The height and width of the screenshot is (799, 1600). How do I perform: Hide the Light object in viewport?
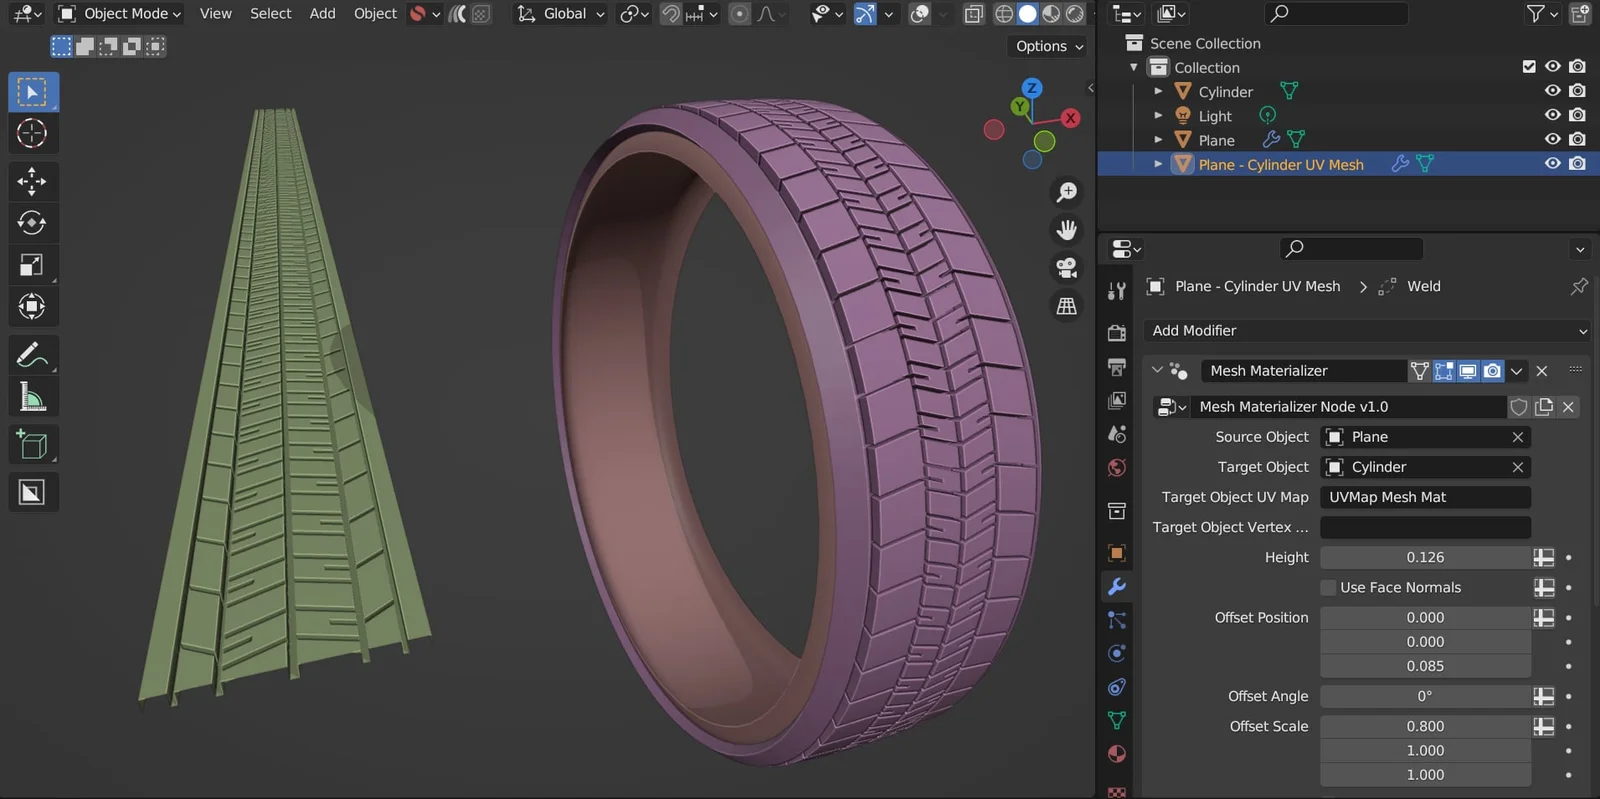click(x=1552, y=115)
